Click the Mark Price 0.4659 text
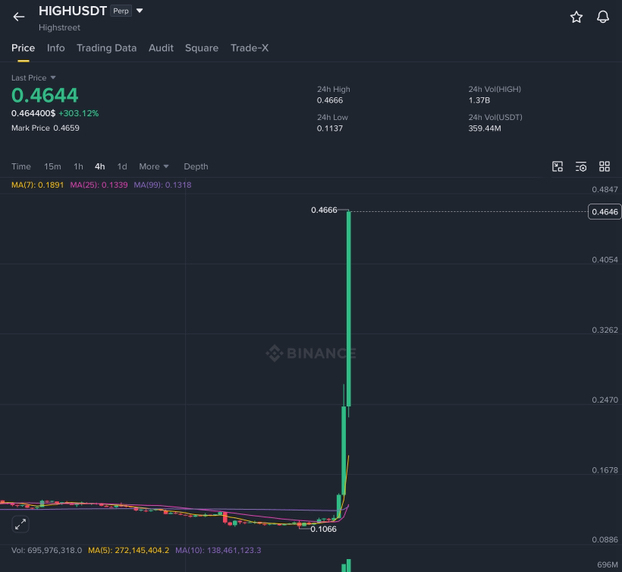This screenshot has width=622, height=572. tap(45, 128)
